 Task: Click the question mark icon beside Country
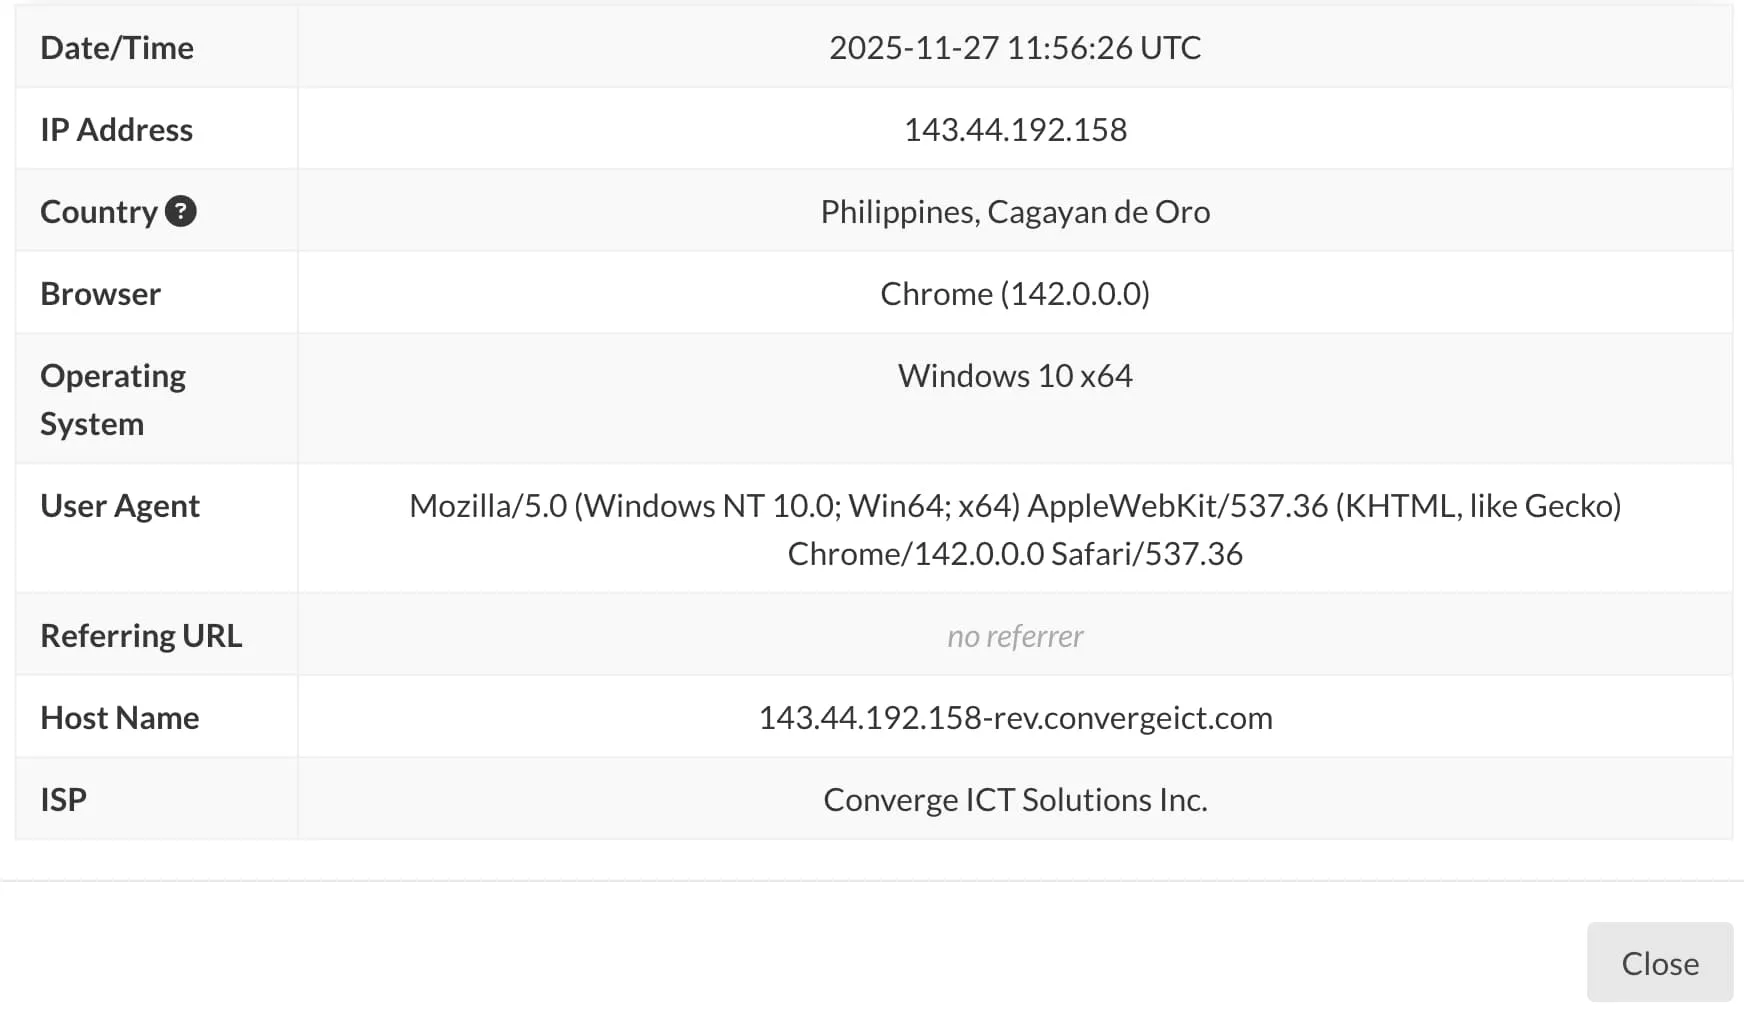click(x=182, y=211)
